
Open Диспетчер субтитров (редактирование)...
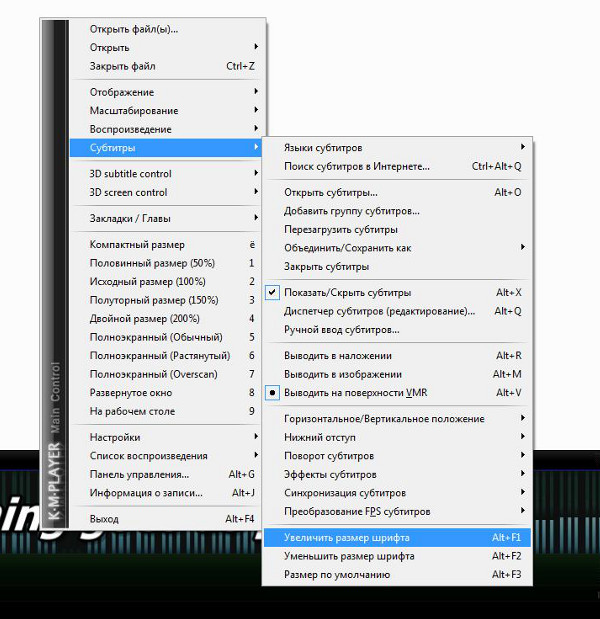tap(397, 311)
